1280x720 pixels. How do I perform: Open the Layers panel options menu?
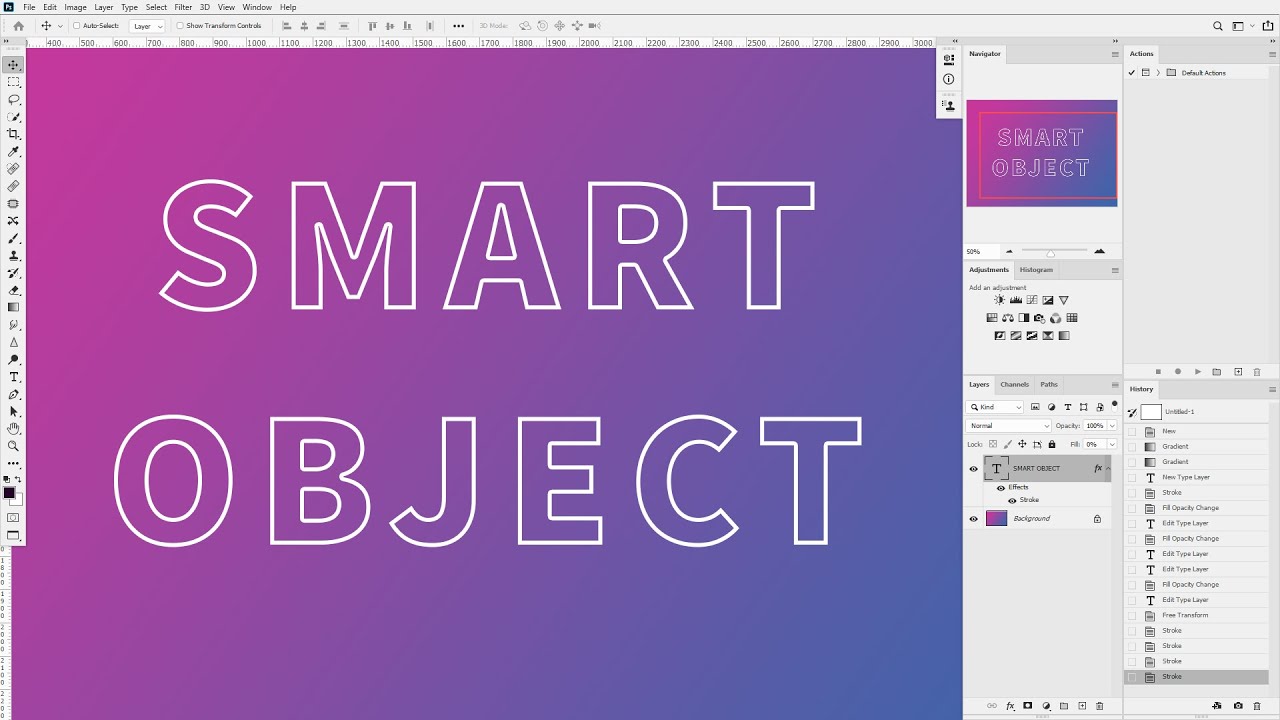tap(1115, 384)
